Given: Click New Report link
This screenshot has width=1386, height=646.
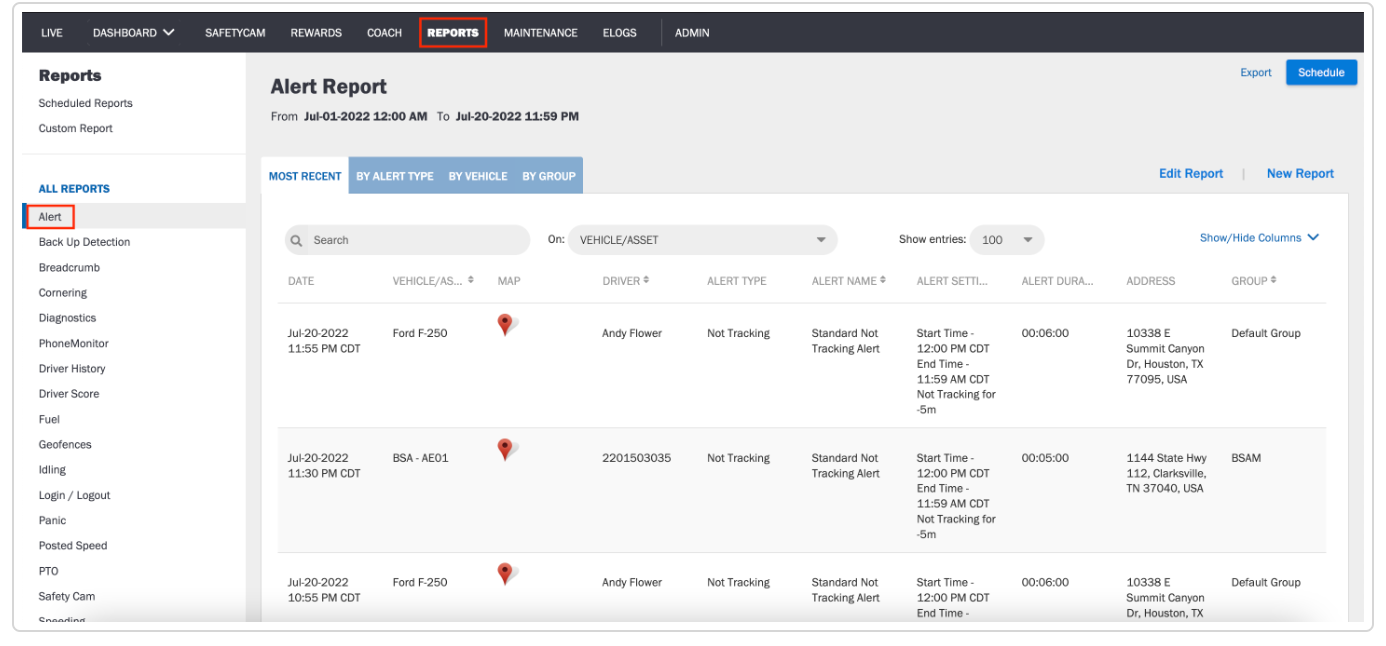Looking at the screenshot, I should click(1300, 174).
